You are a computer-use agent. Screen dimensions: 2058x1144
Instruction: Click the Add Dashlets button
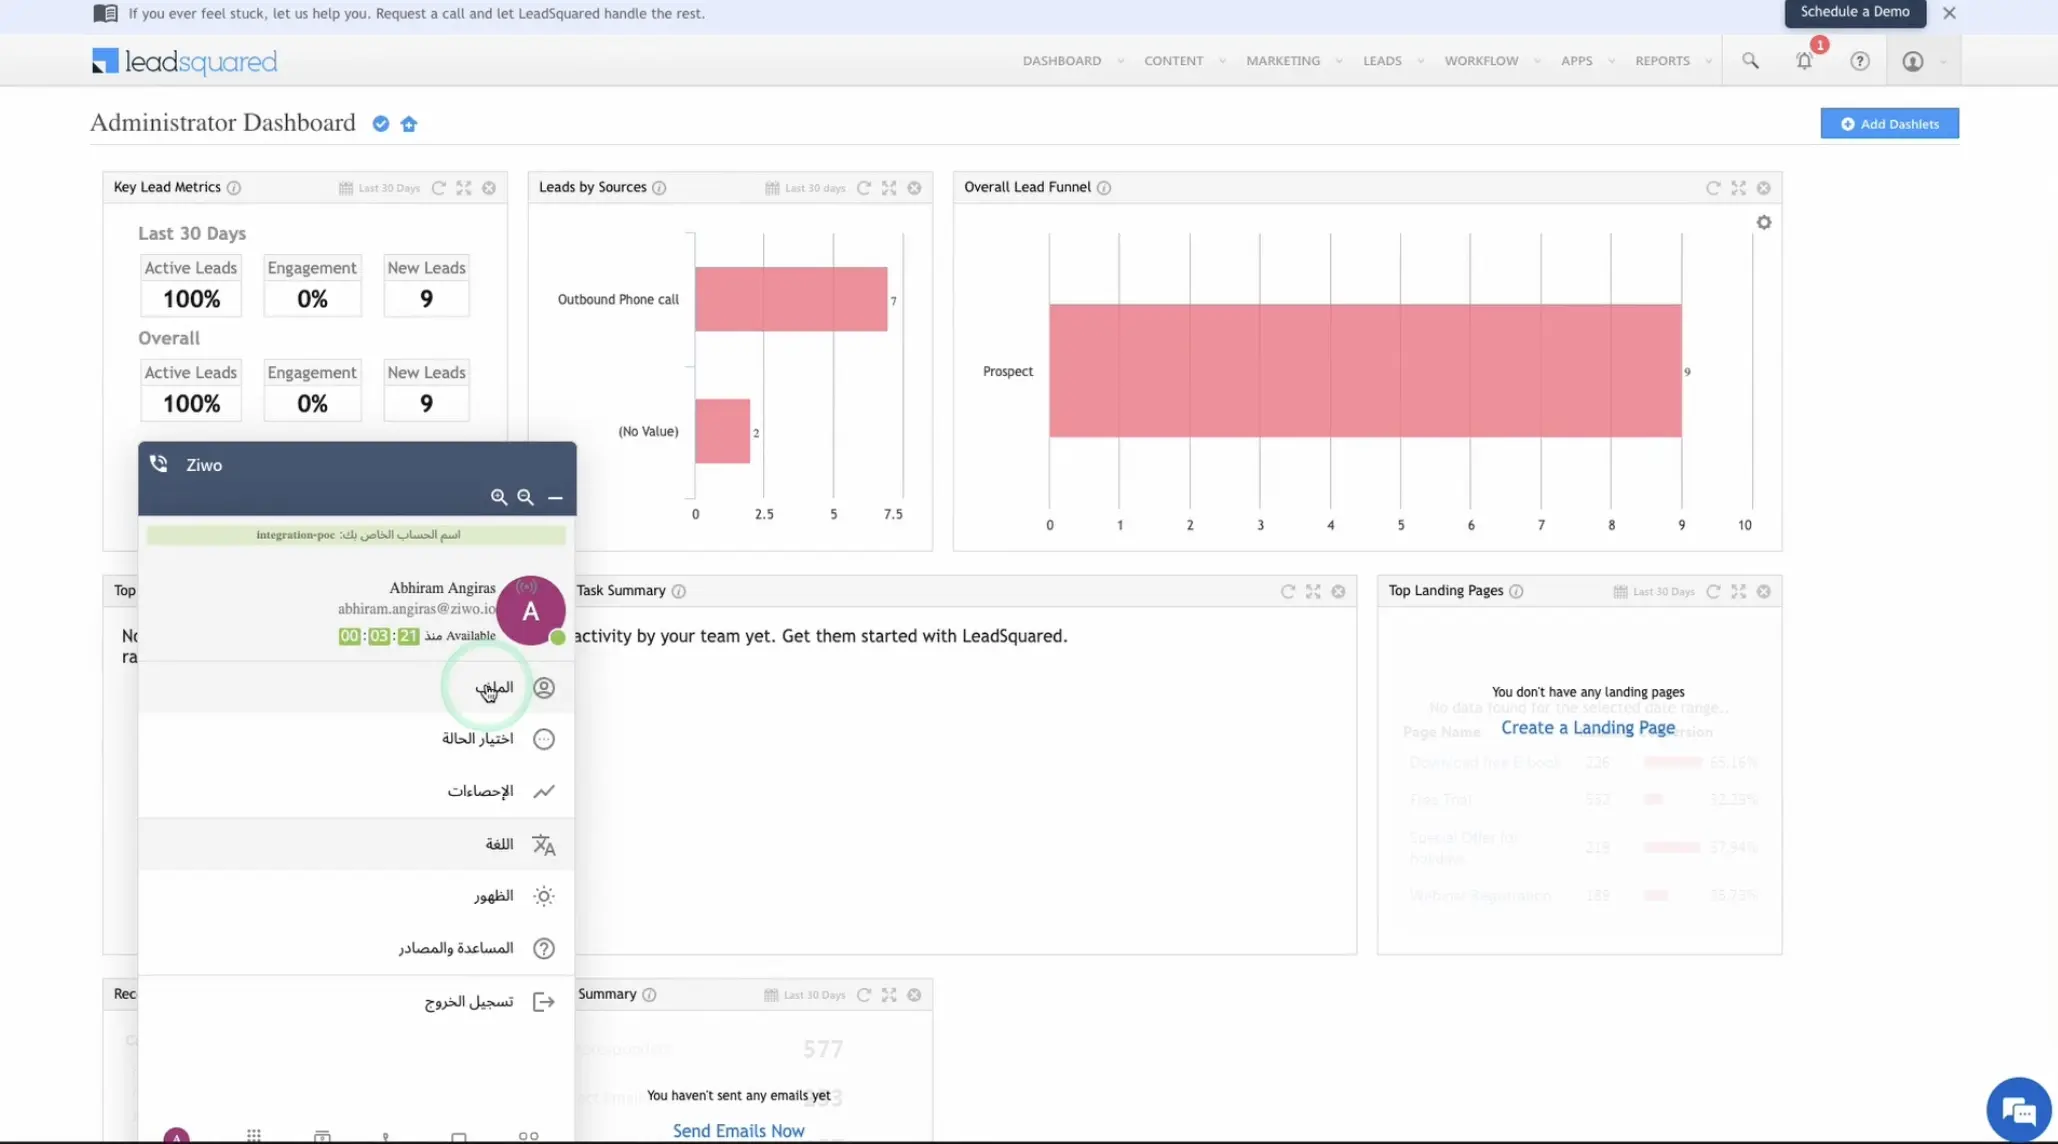(1888, 124)
